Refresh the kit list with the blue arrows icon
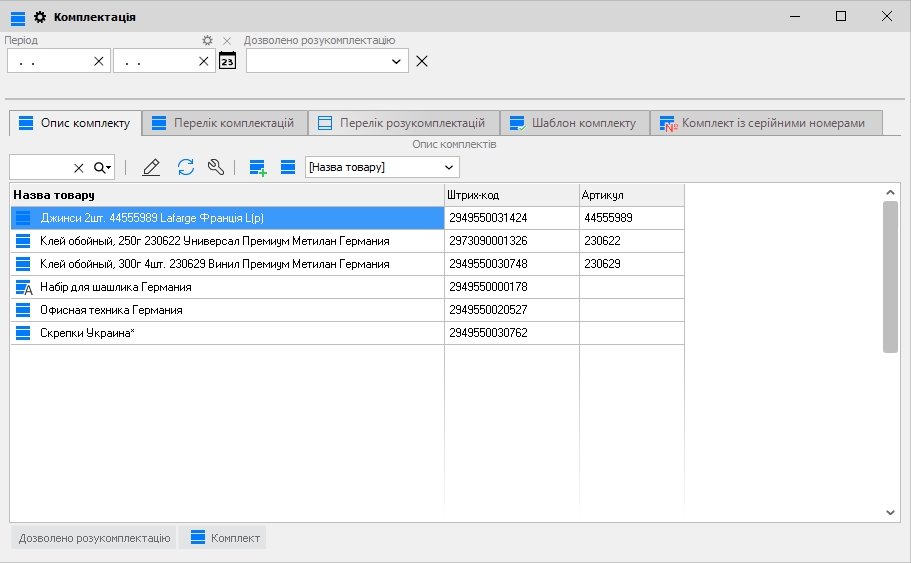Screen dimensions: 911x563 185,167
